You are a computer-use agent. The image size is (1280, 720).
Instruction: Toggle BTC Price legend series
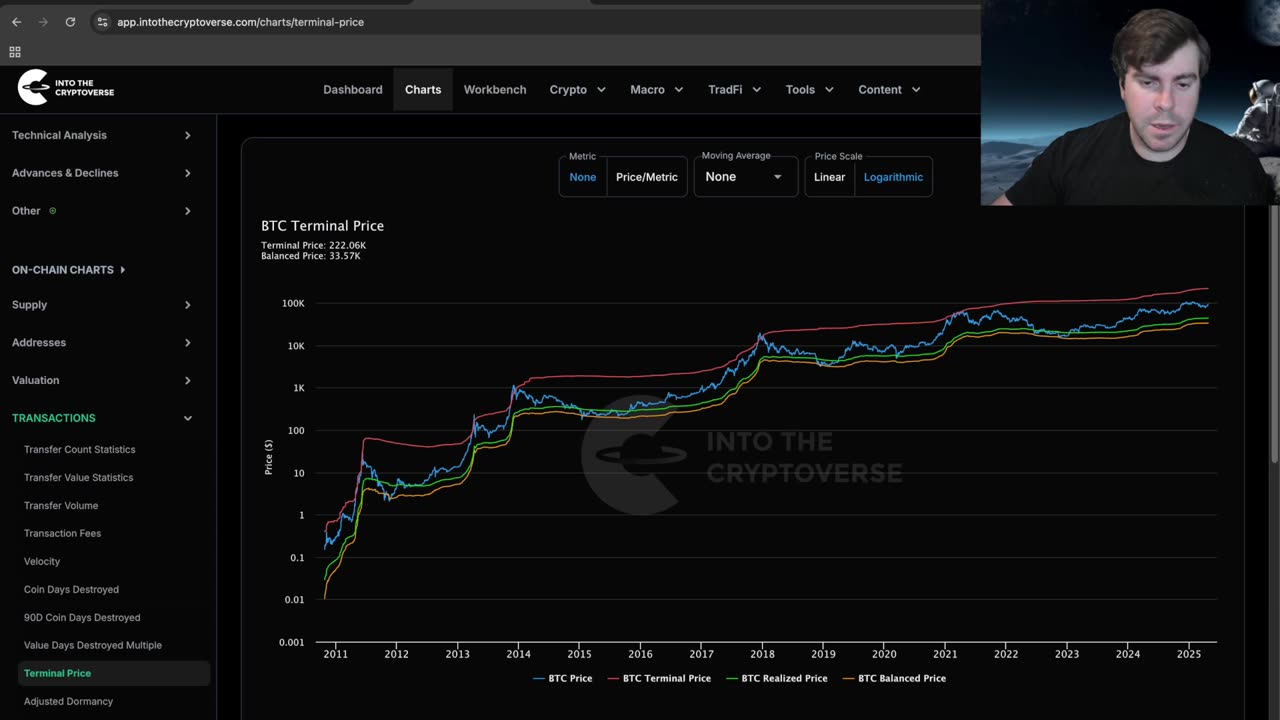coord(563,679)
